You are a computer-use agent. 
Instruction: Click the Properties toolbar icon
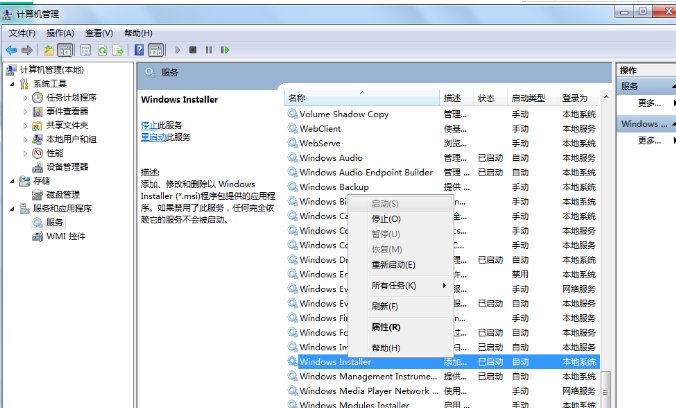[86, 50]
